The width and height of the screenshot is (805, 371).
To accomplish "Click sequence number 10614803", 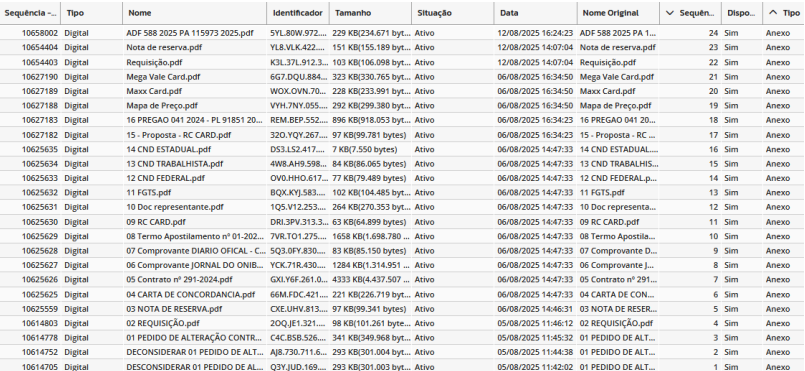I will 40,323.
